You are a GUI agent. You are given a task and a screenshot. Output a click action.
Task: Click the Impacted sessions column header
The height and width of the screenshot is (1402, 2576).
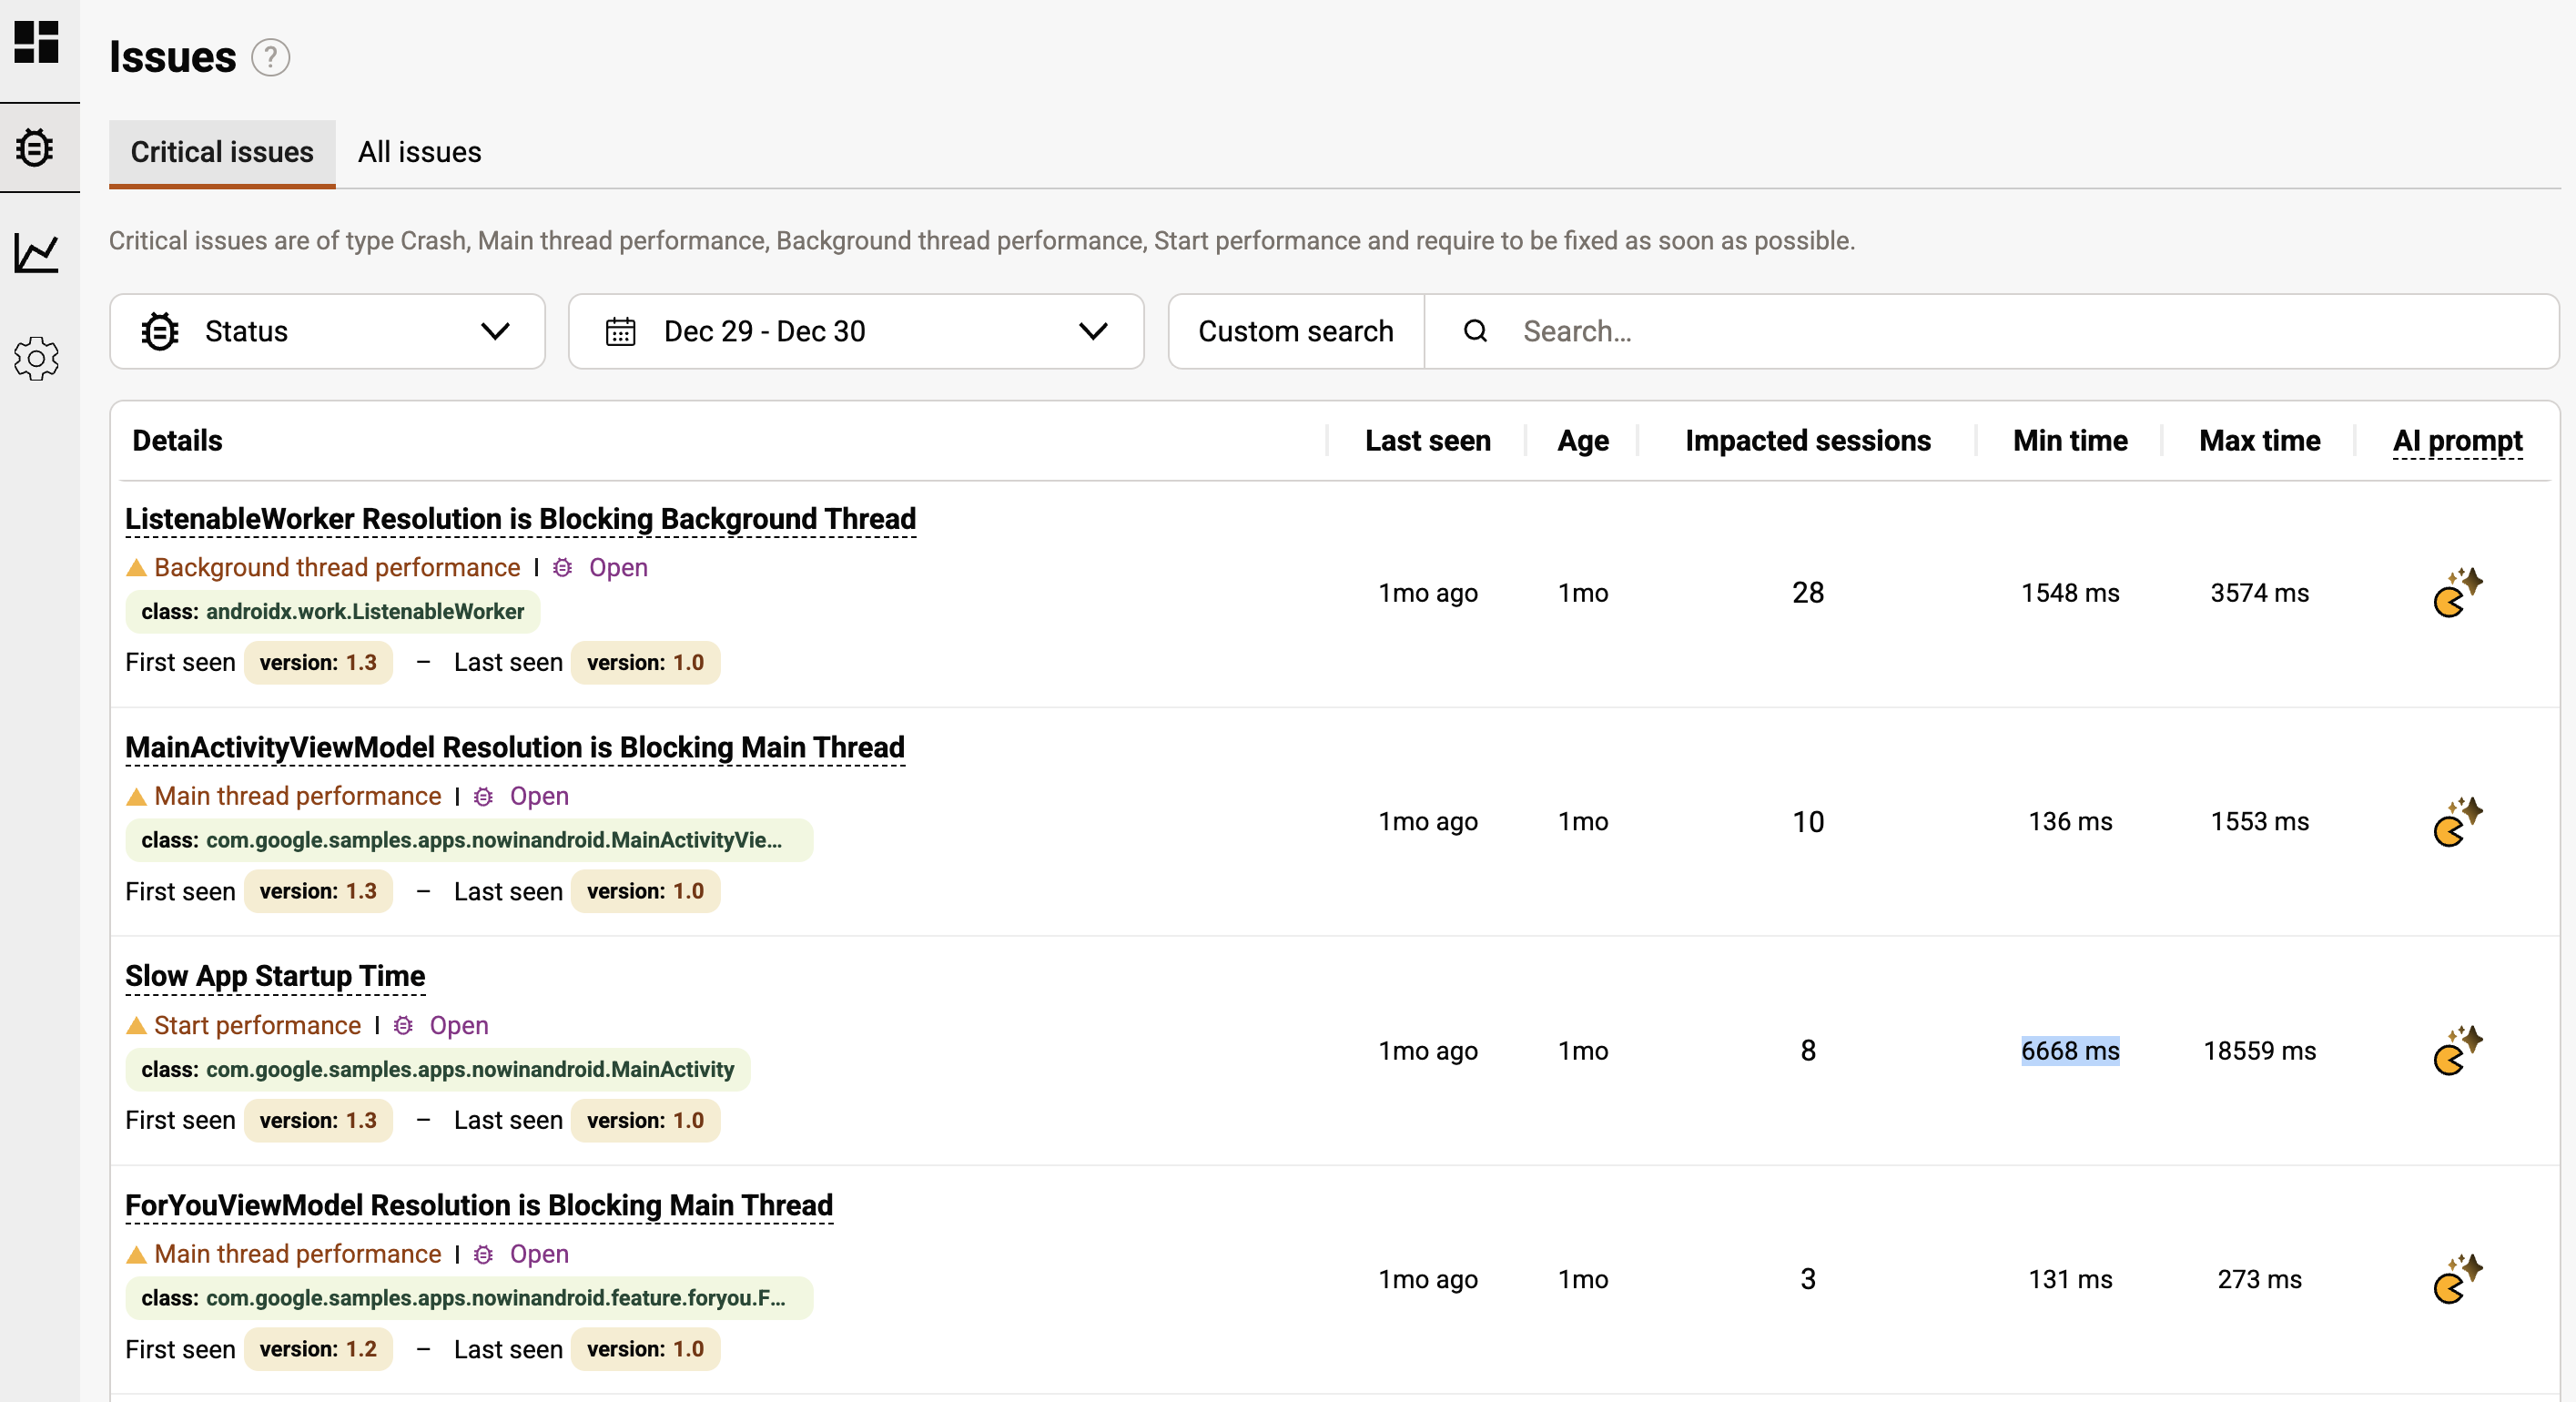click(1807, 441)
